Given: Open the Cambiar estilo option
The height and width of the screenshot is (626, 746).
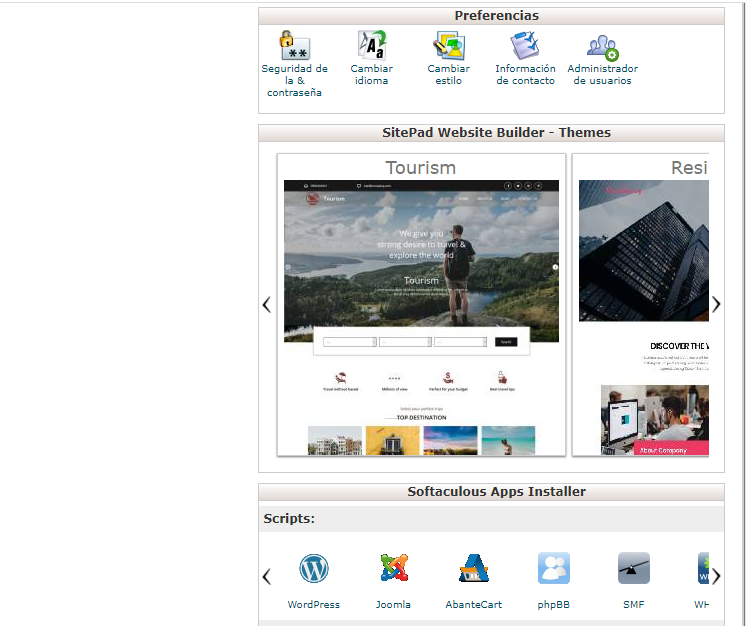Looking at the screenshot, I should 448,47.
